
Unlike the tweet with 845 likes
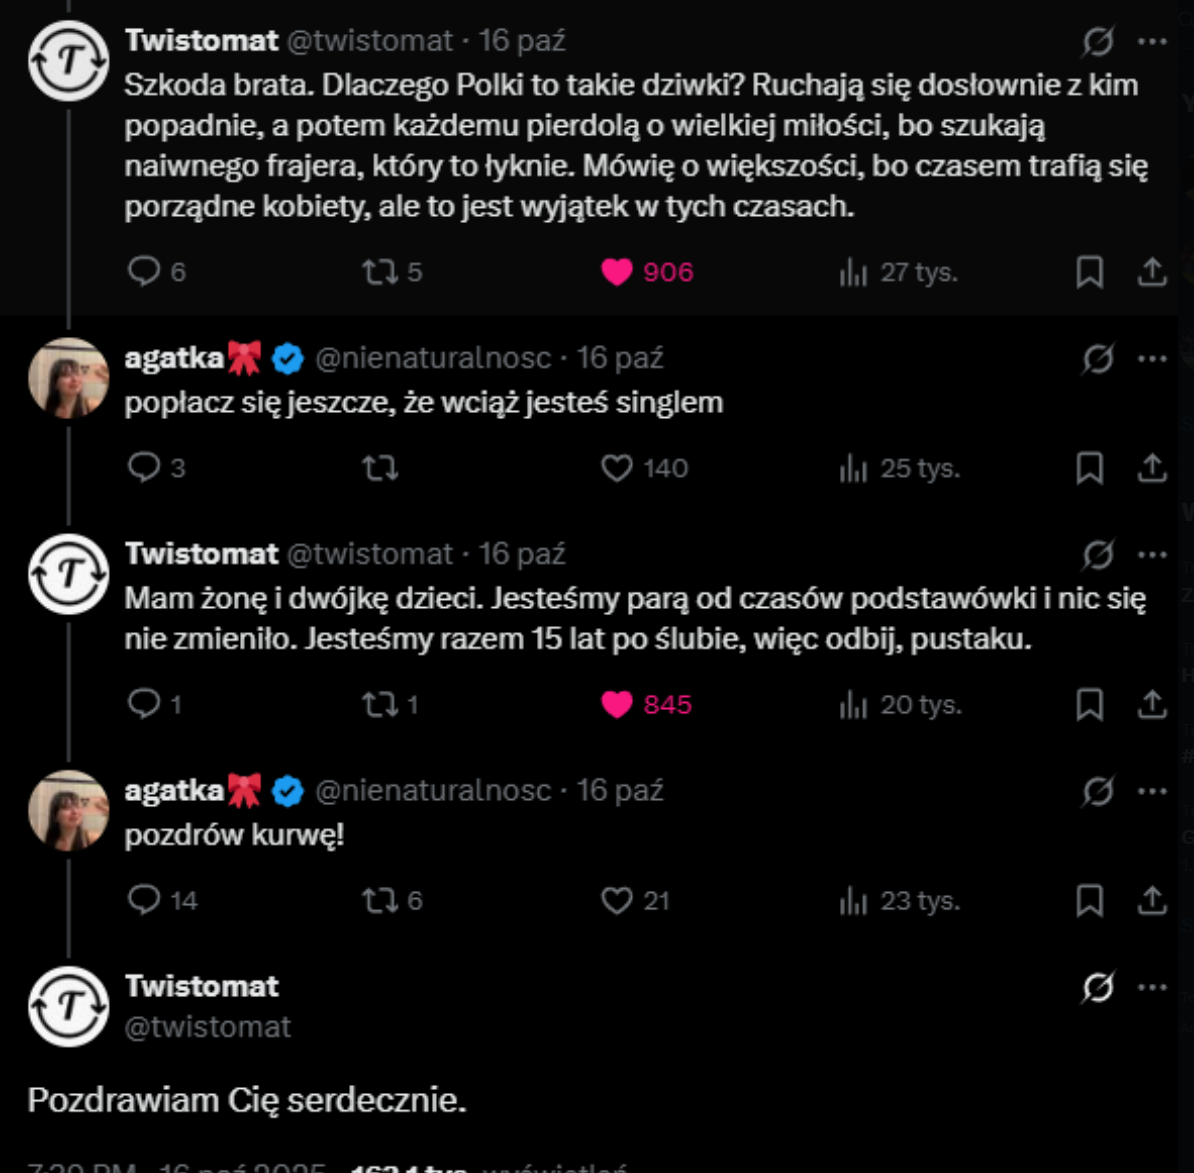pyautogui.click(x=617, y=704)
